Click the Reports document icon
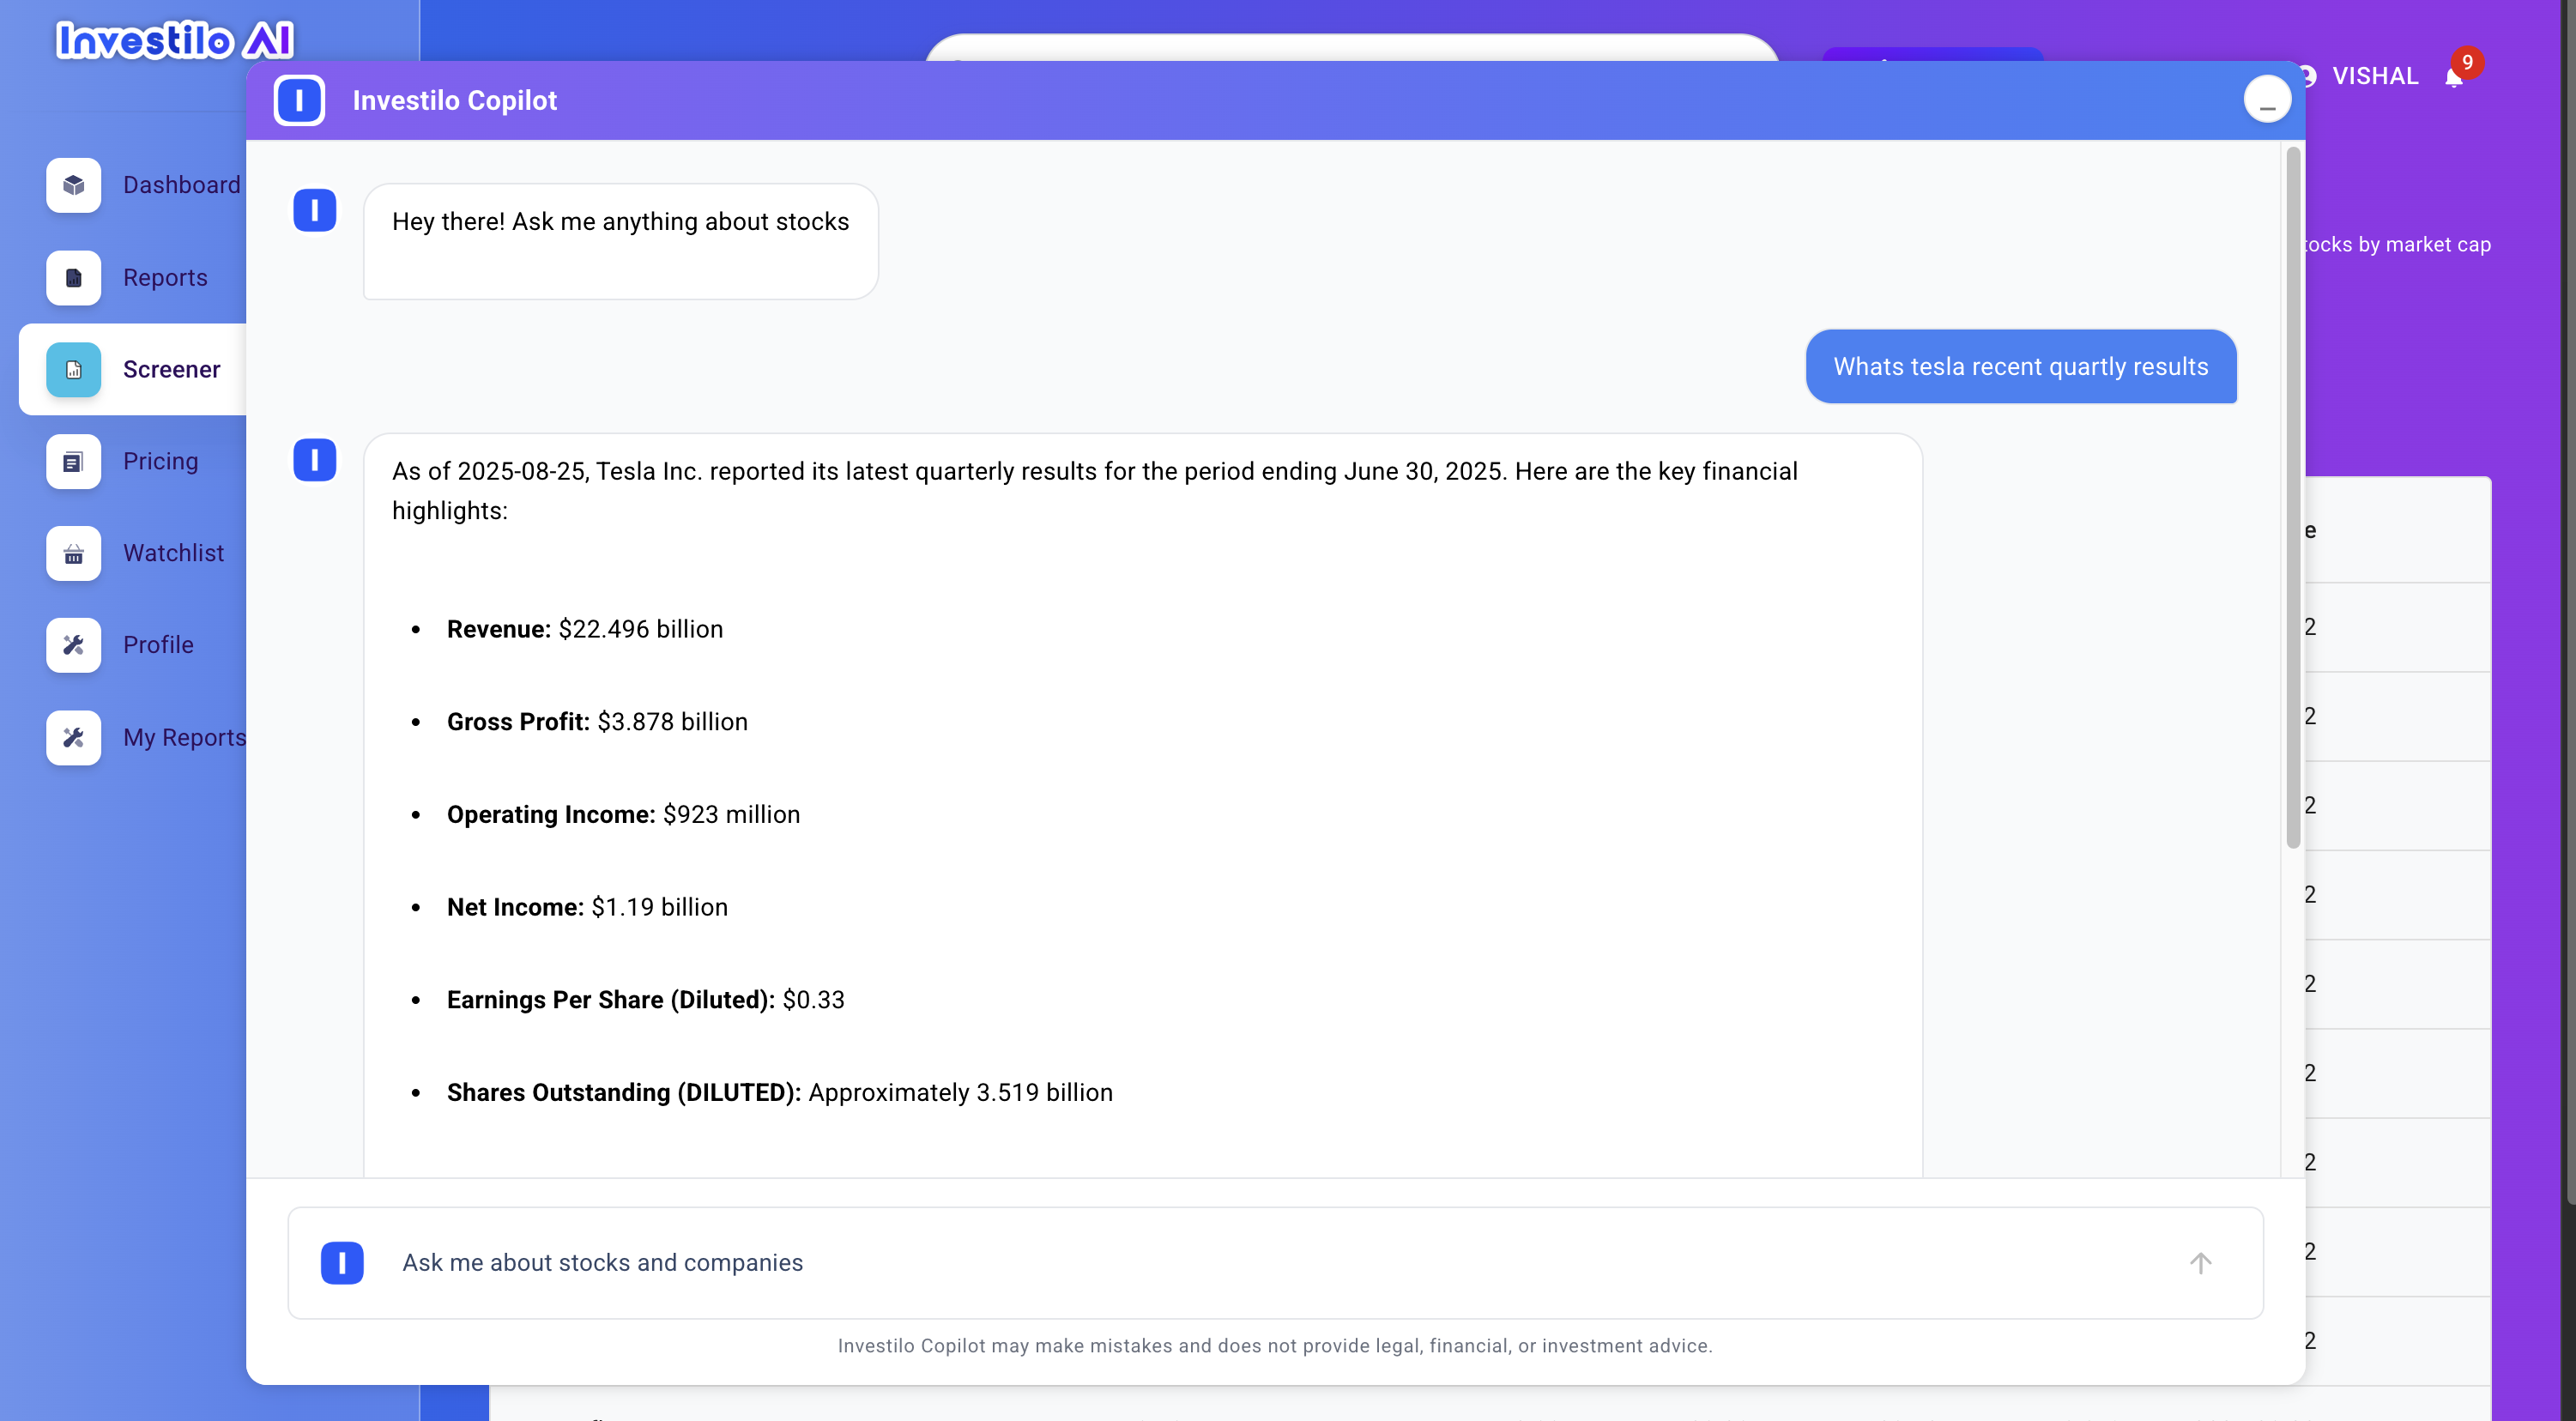The height and width of the screenshot is (1421, 2576). [73, 278]
